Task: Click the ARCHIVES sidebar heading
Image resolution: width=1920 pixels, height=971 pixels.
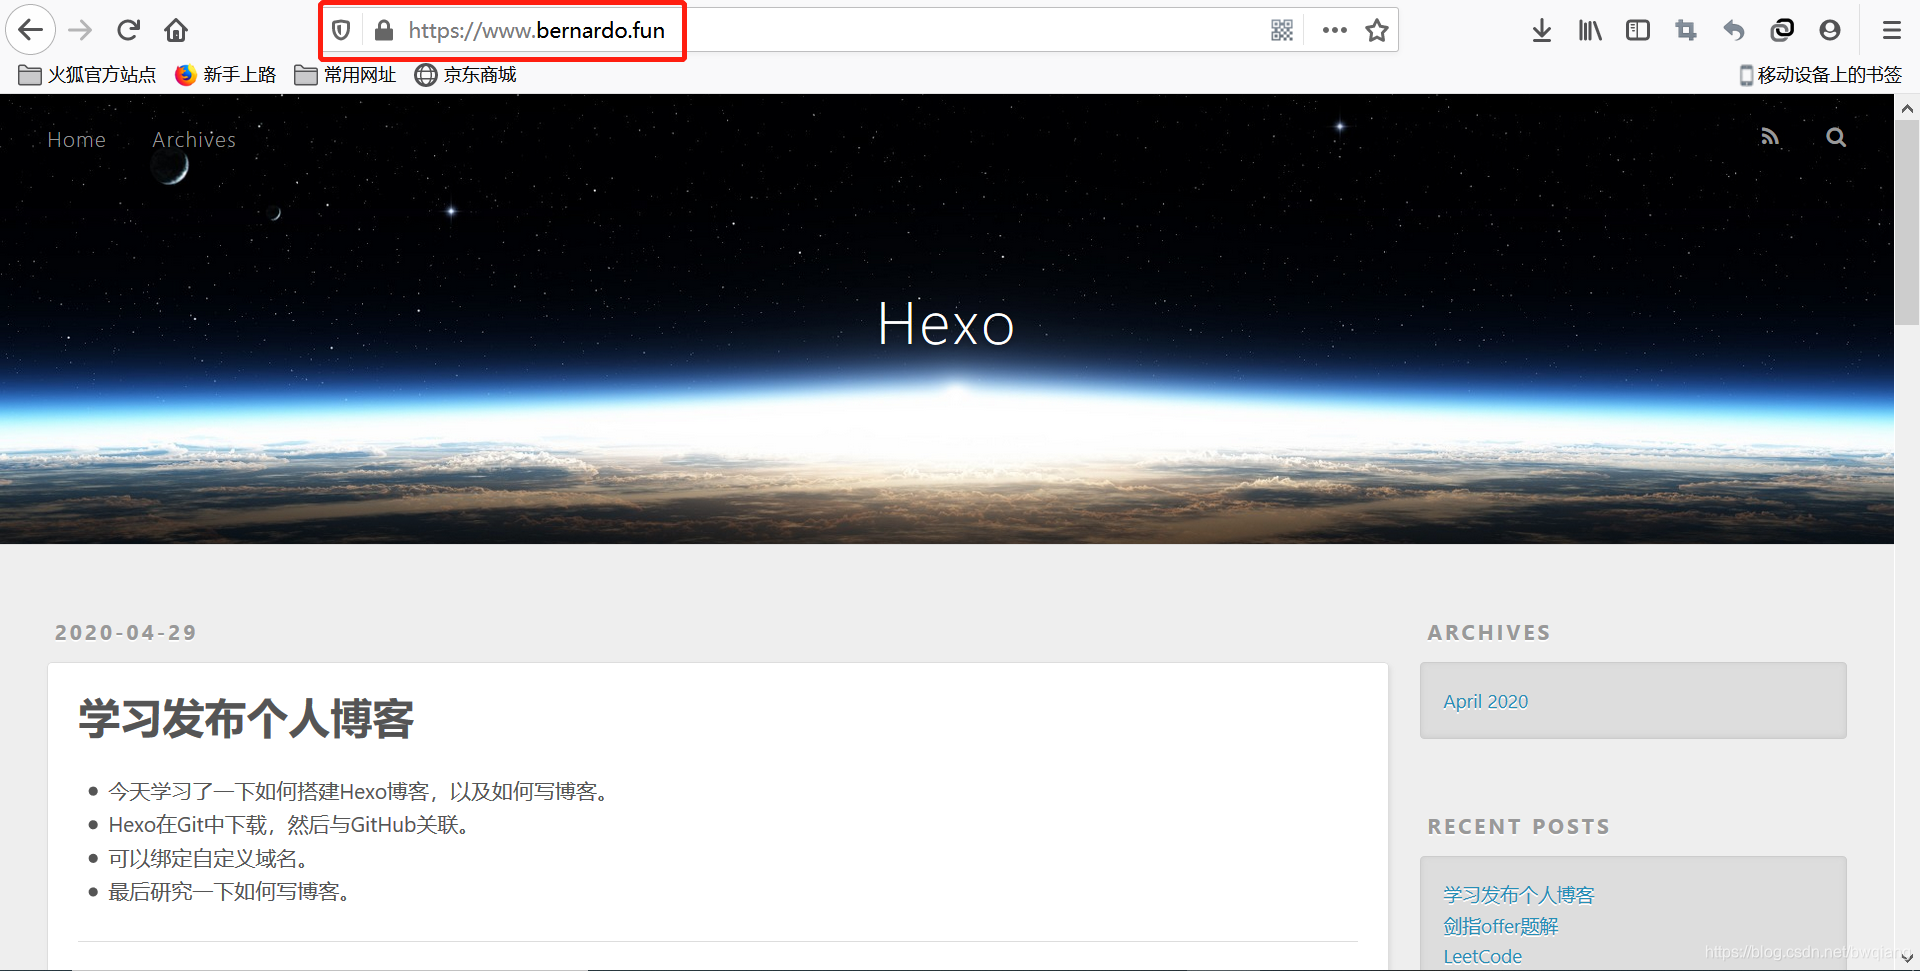Action: 1489,632
